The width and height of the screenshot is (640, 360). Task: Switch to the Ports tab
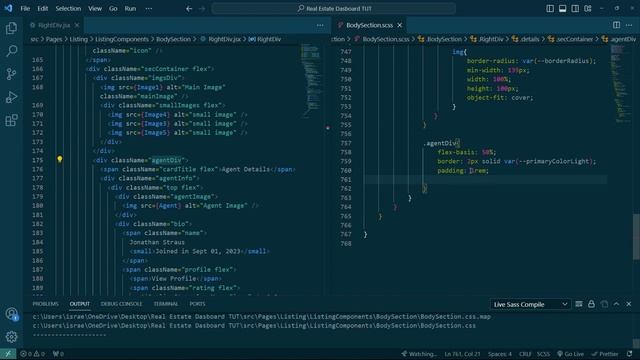(197, 304)
